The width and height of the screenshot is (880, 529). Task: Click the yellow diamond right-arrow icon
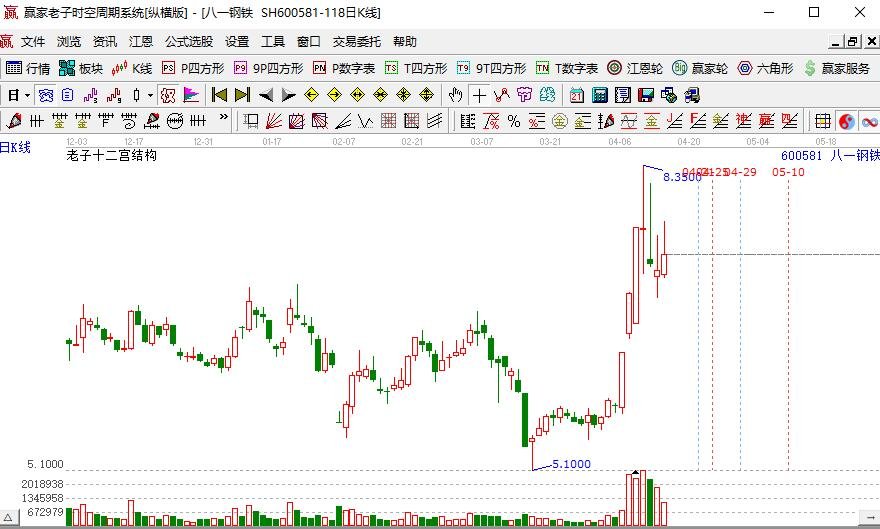(334, 95)
